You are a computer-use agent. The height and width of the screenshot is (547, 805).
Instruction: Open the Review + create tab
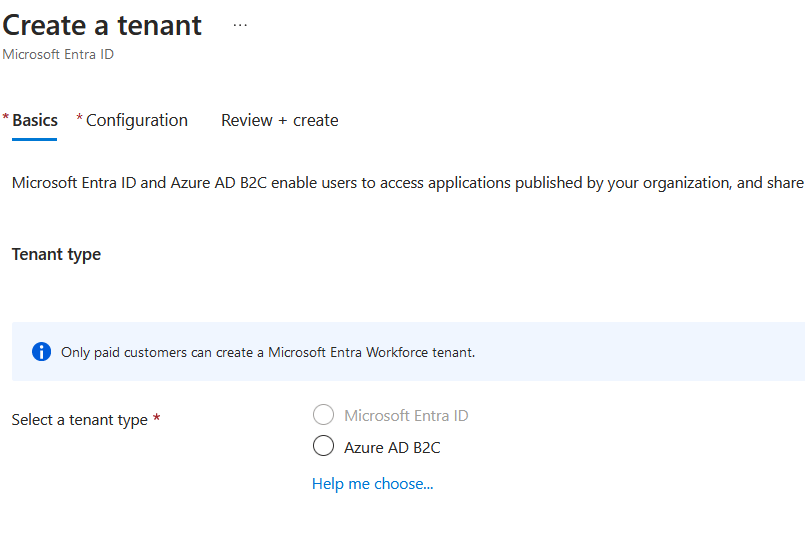[280, 120]
